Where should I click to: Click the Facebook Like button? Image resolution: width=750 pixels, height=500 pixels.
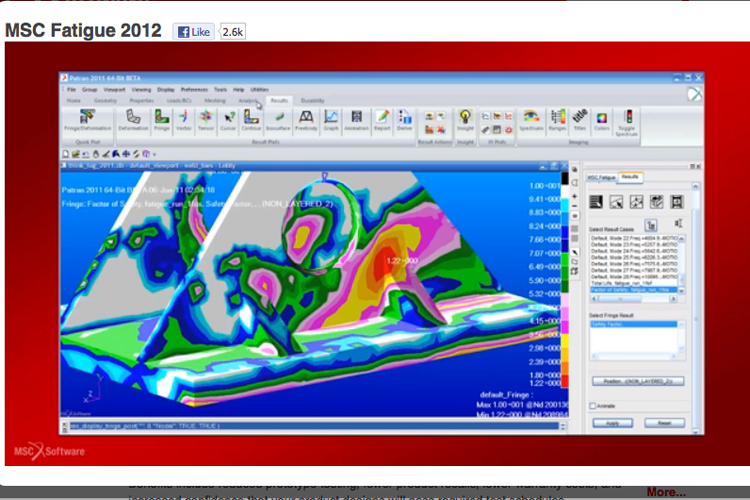193,32
